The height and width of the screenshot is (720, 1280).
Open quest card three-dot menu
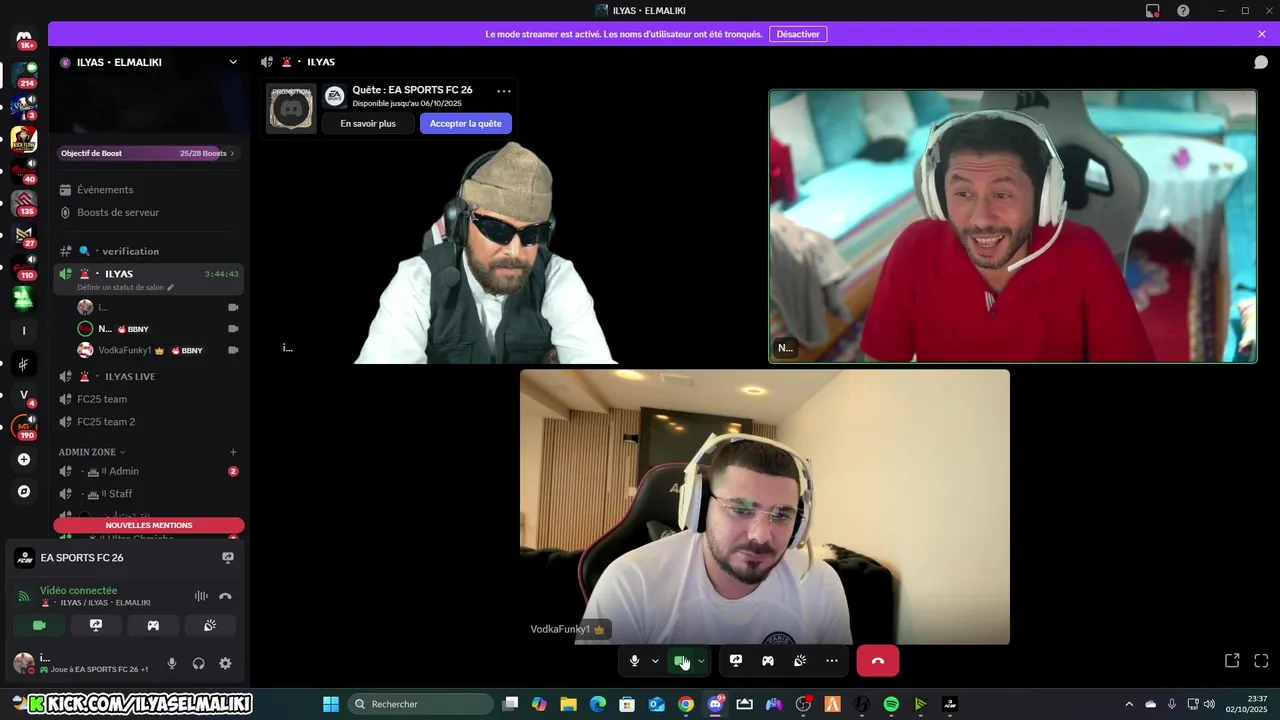tap(504, 90)
